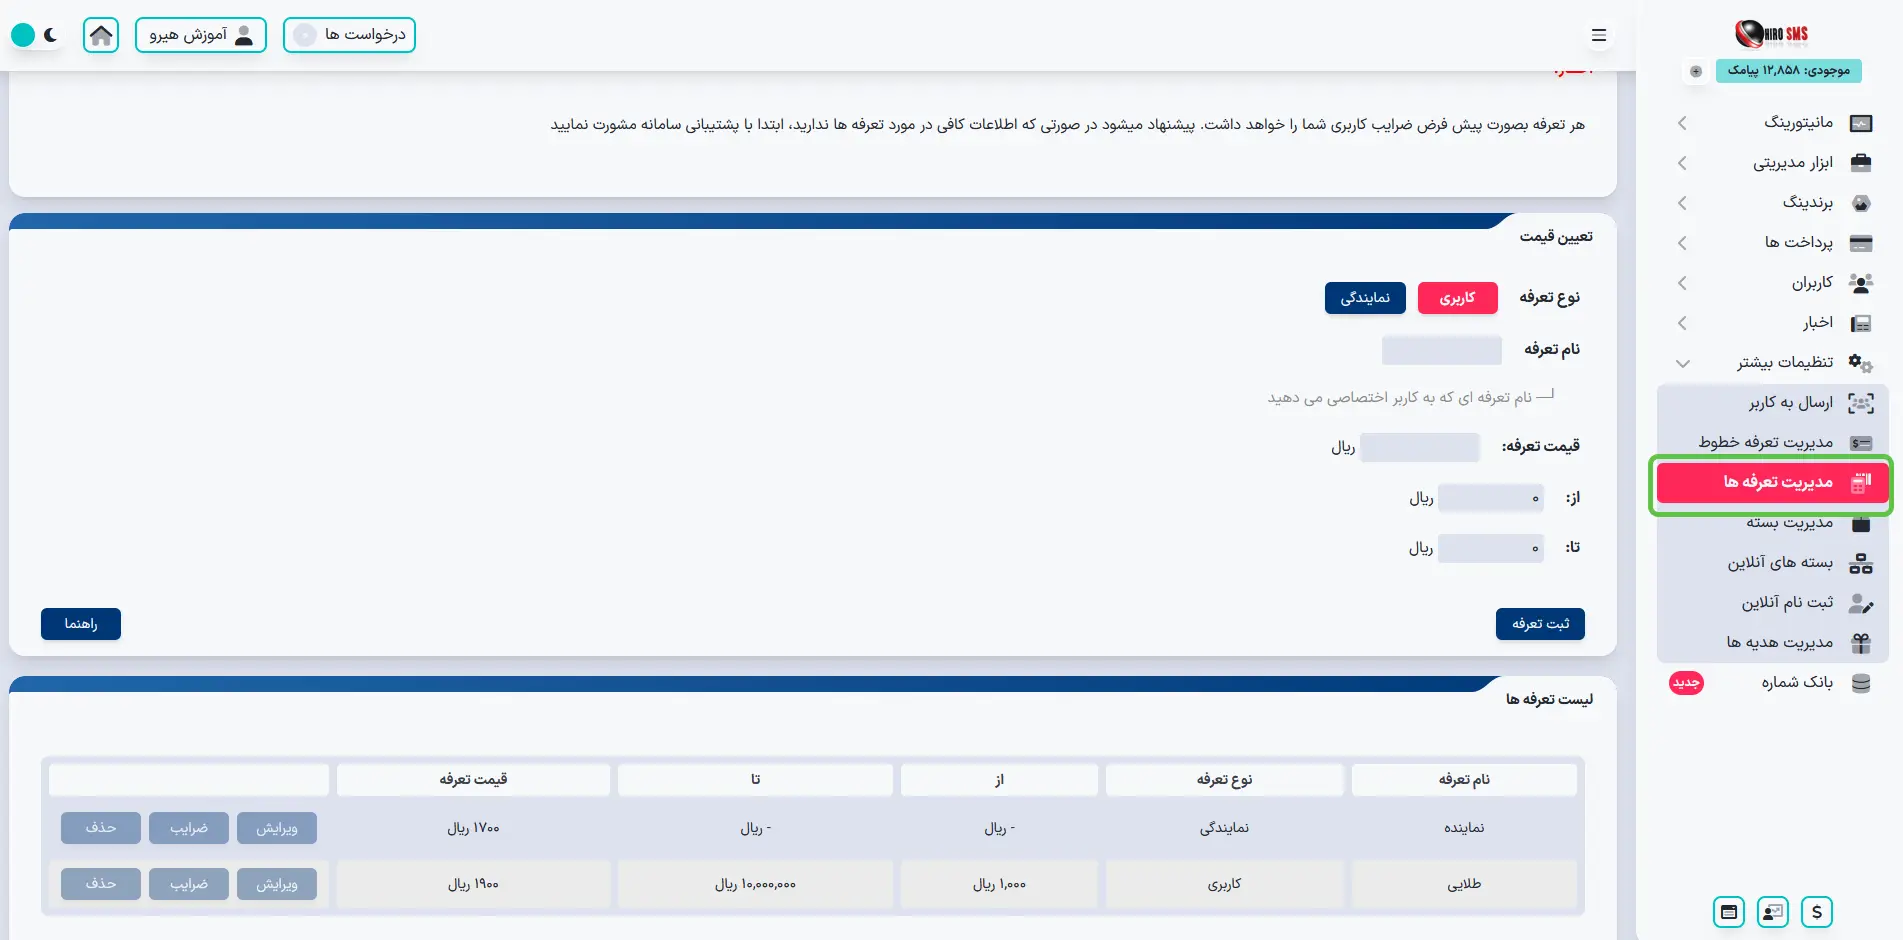Viewport: 1903px width, 940px height.
Task: Click ویرایش for the طلایی tariff row
Action: (277, 884)
